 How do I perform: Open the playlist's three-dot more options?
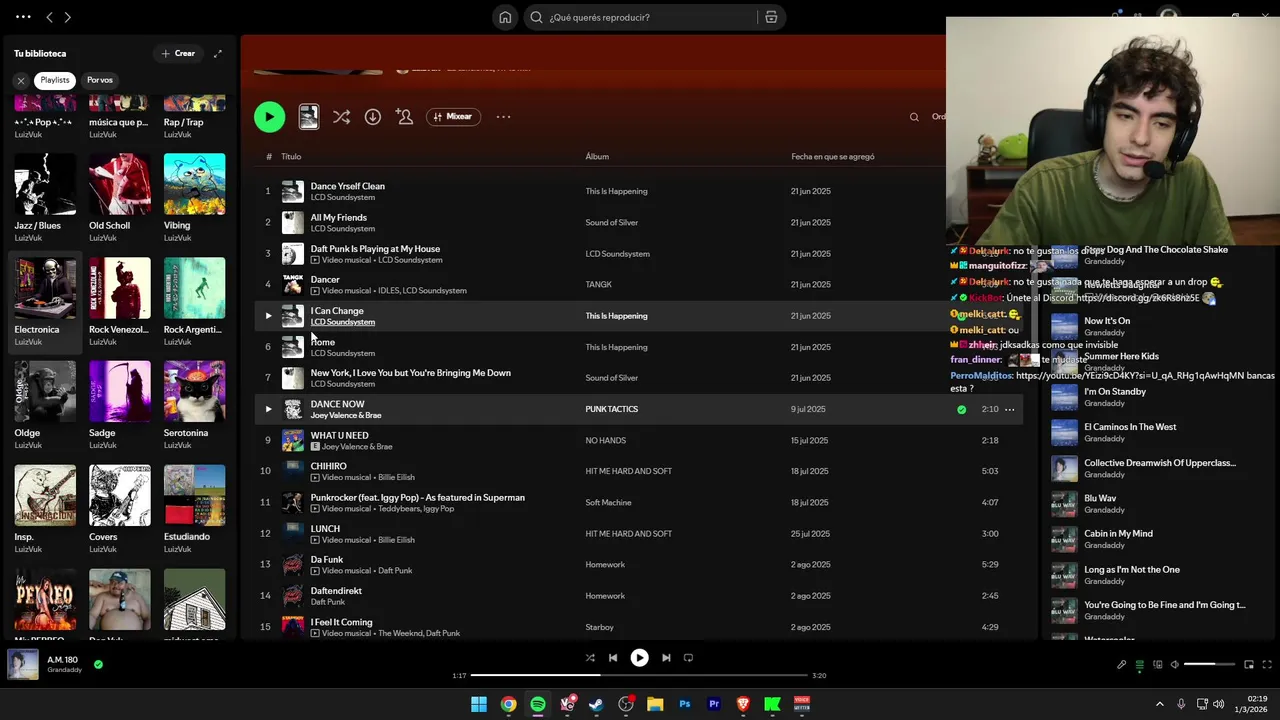(x=503, y=117)
